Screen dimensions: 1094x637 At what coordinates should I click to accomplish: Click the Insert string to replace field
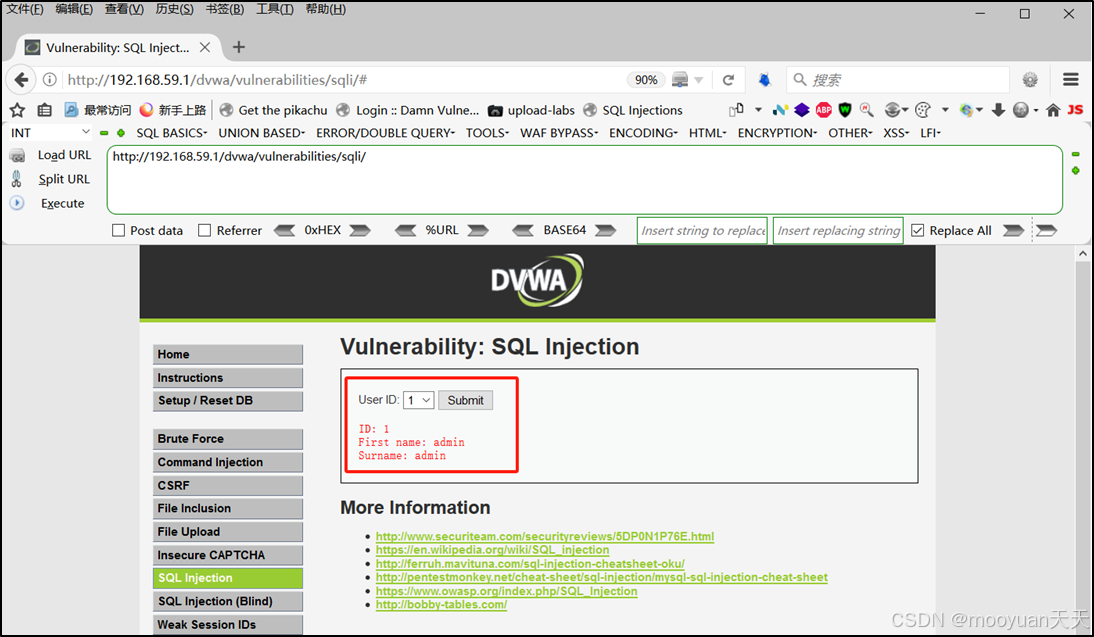point(702,230)
